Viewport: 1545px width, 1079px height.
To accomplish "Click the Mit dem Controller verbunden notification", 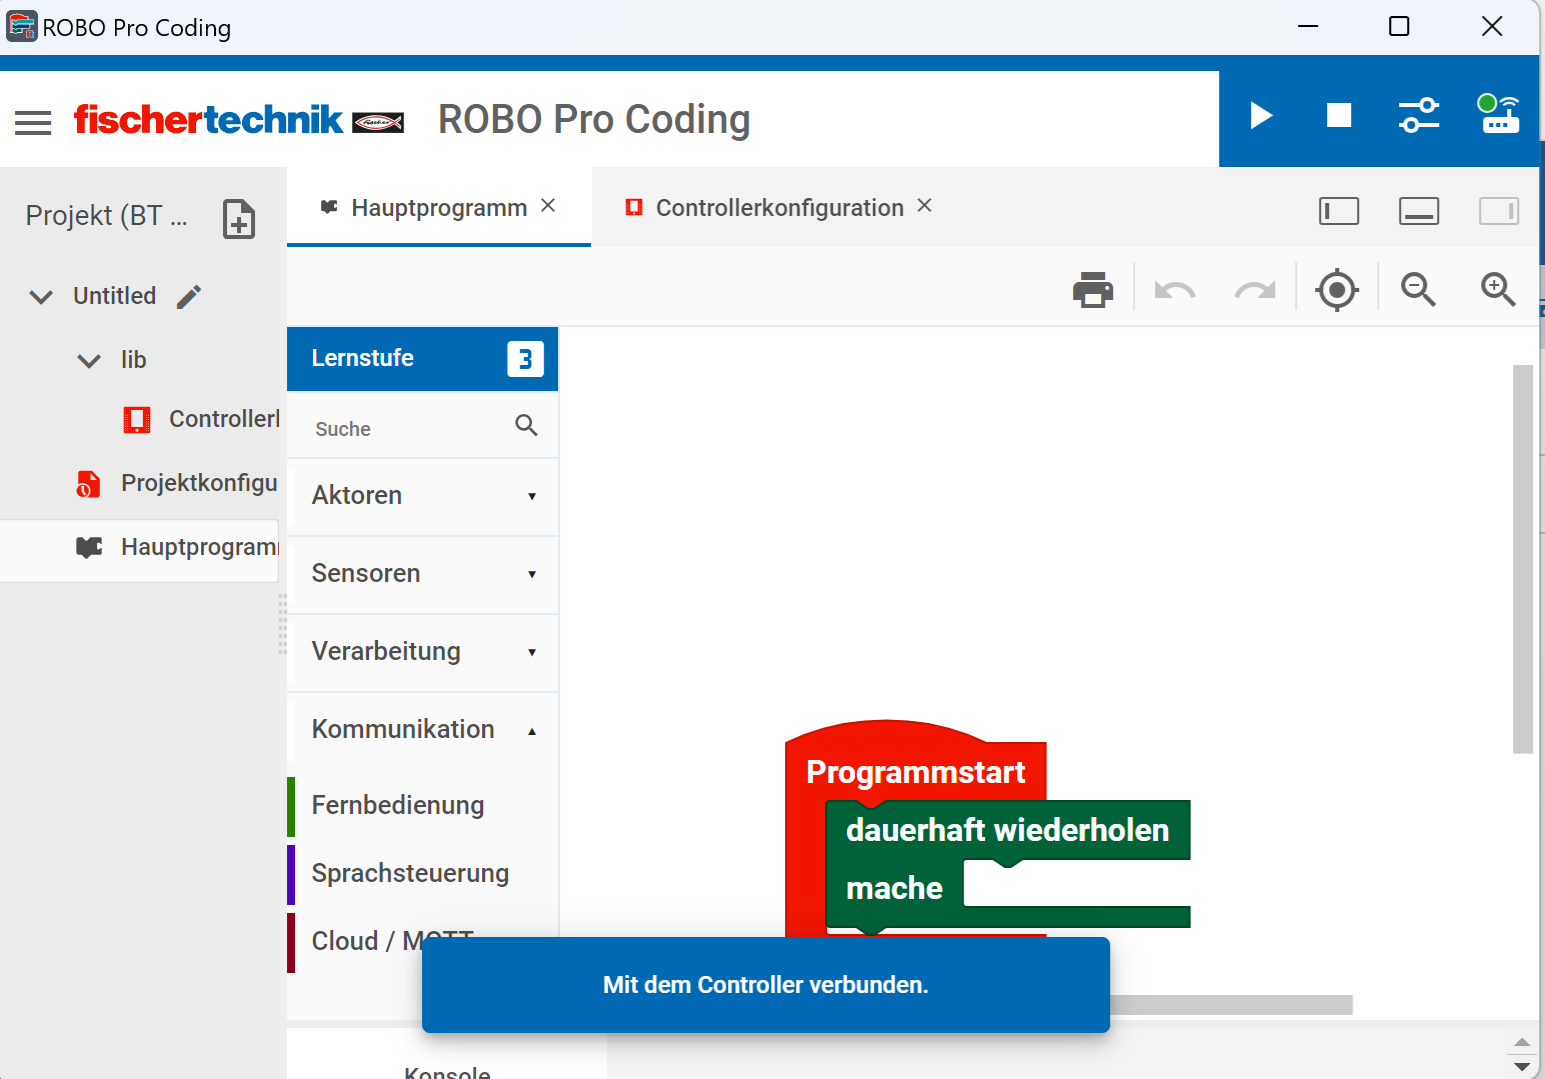I will (766, 985).
